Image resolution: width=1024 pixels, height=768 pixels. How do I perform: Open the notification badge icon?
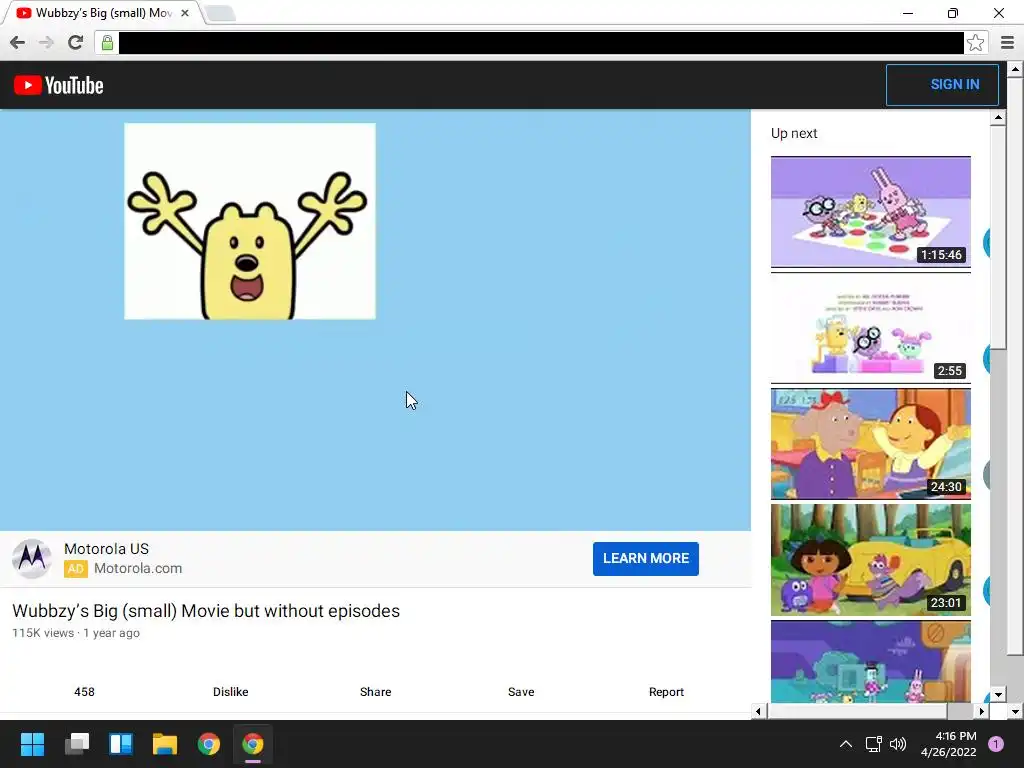click(996, 744)
